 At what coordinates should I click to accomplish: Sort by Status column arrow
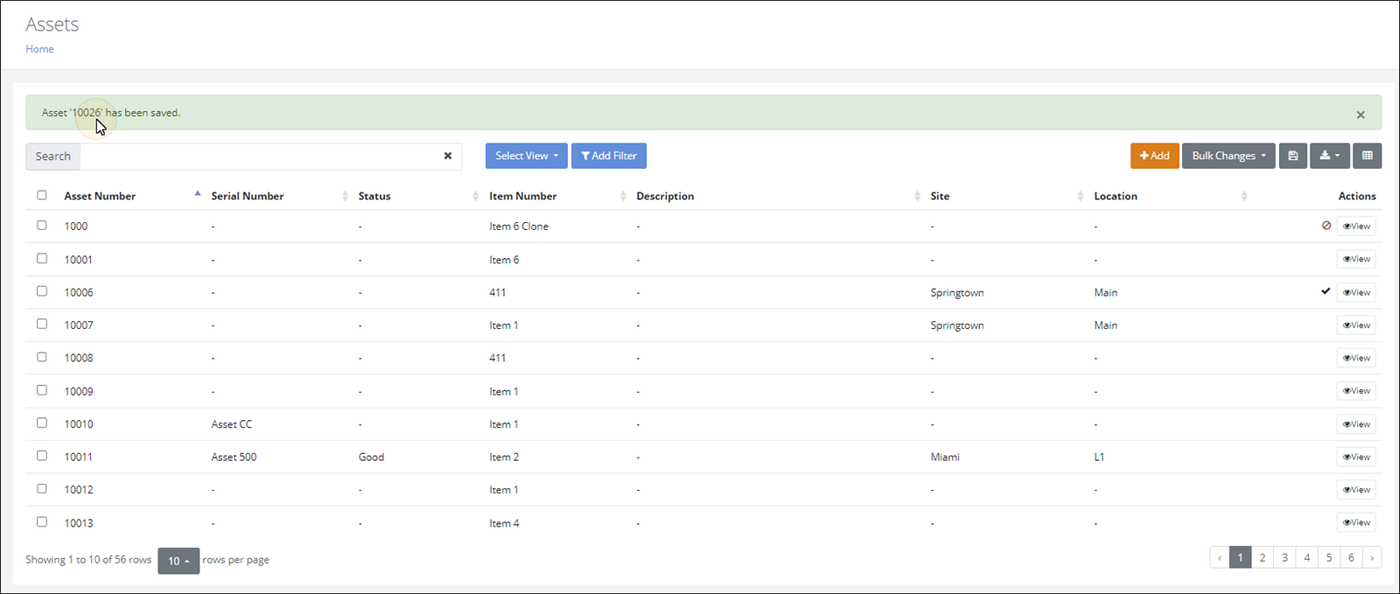(x=476, y=196)
